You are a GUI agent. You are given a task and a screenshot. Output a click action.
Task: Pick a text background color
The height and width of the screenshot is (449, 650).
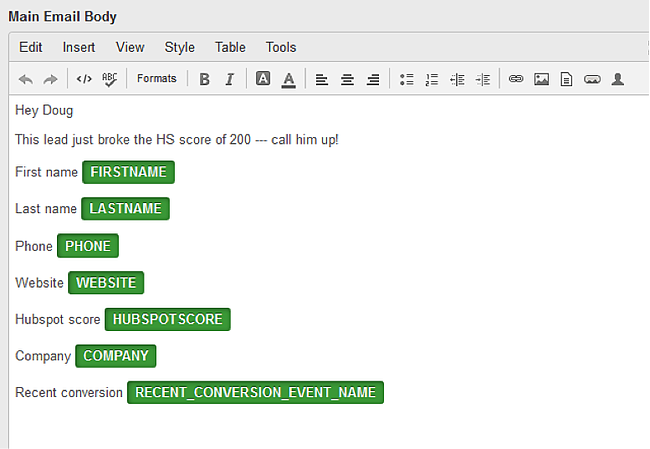(262, 79)
